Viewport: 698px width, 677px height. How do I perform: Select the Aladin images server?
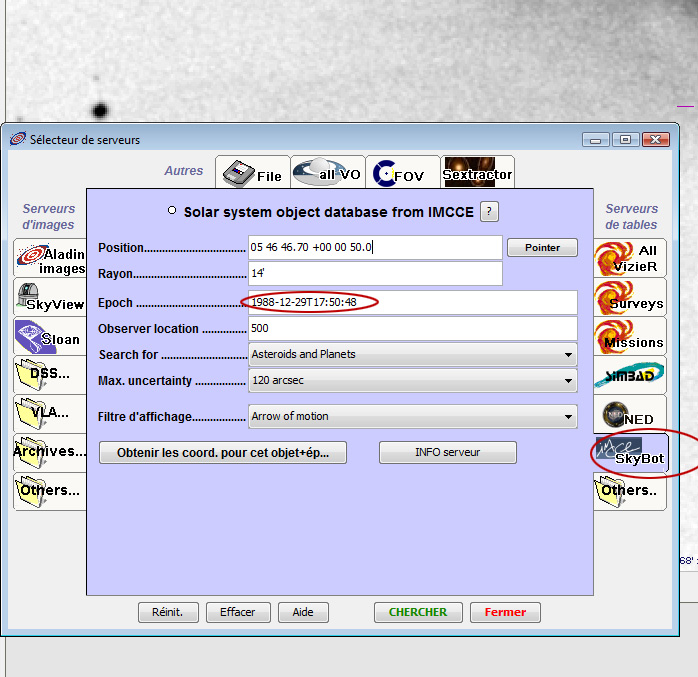[50, 258]
